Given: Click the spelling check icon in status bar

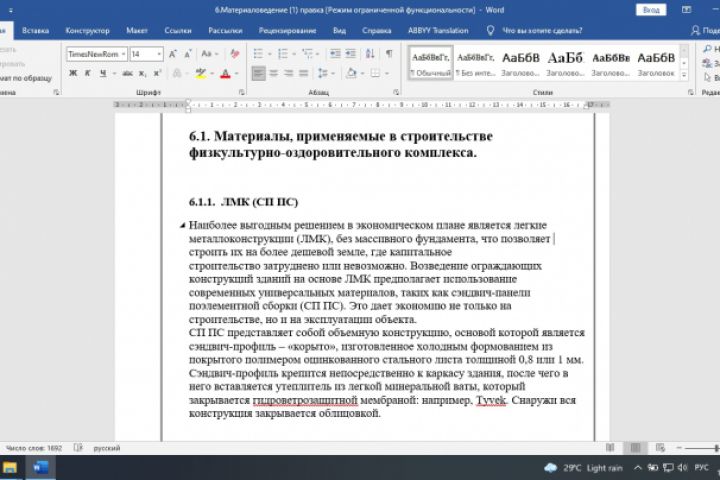Looking at the screenshot, I should [78, 447].
